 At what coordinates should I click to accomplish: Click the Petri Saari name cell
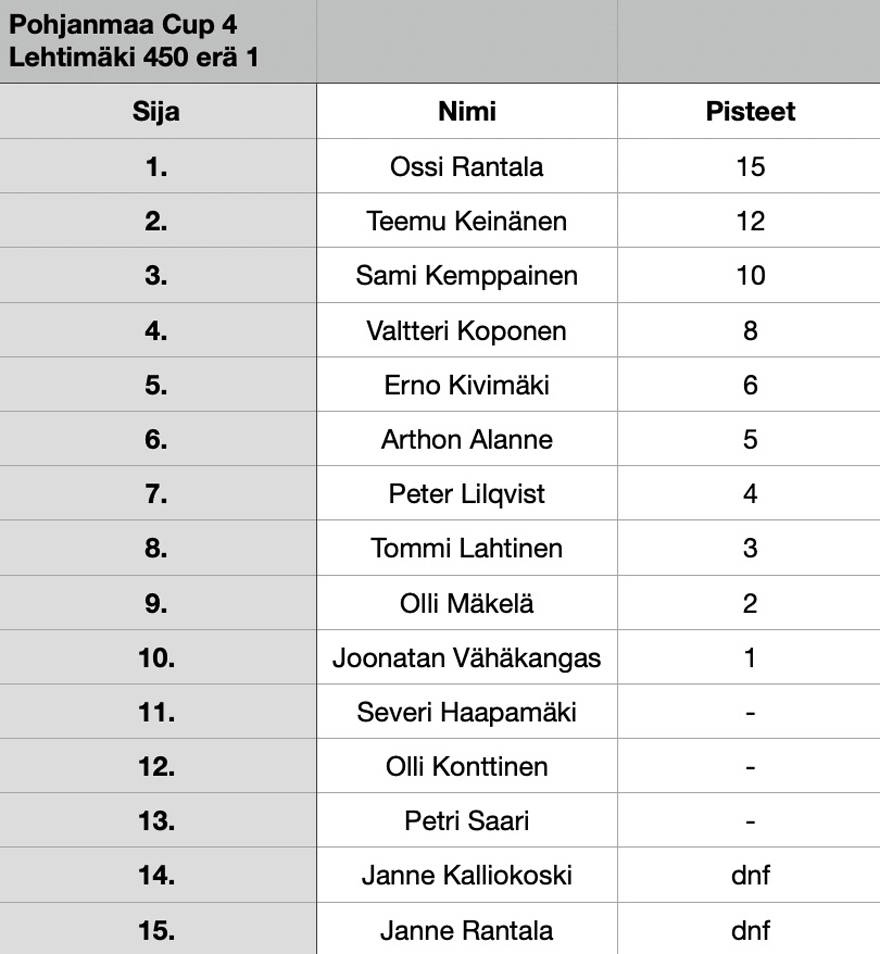pos(467,820)
